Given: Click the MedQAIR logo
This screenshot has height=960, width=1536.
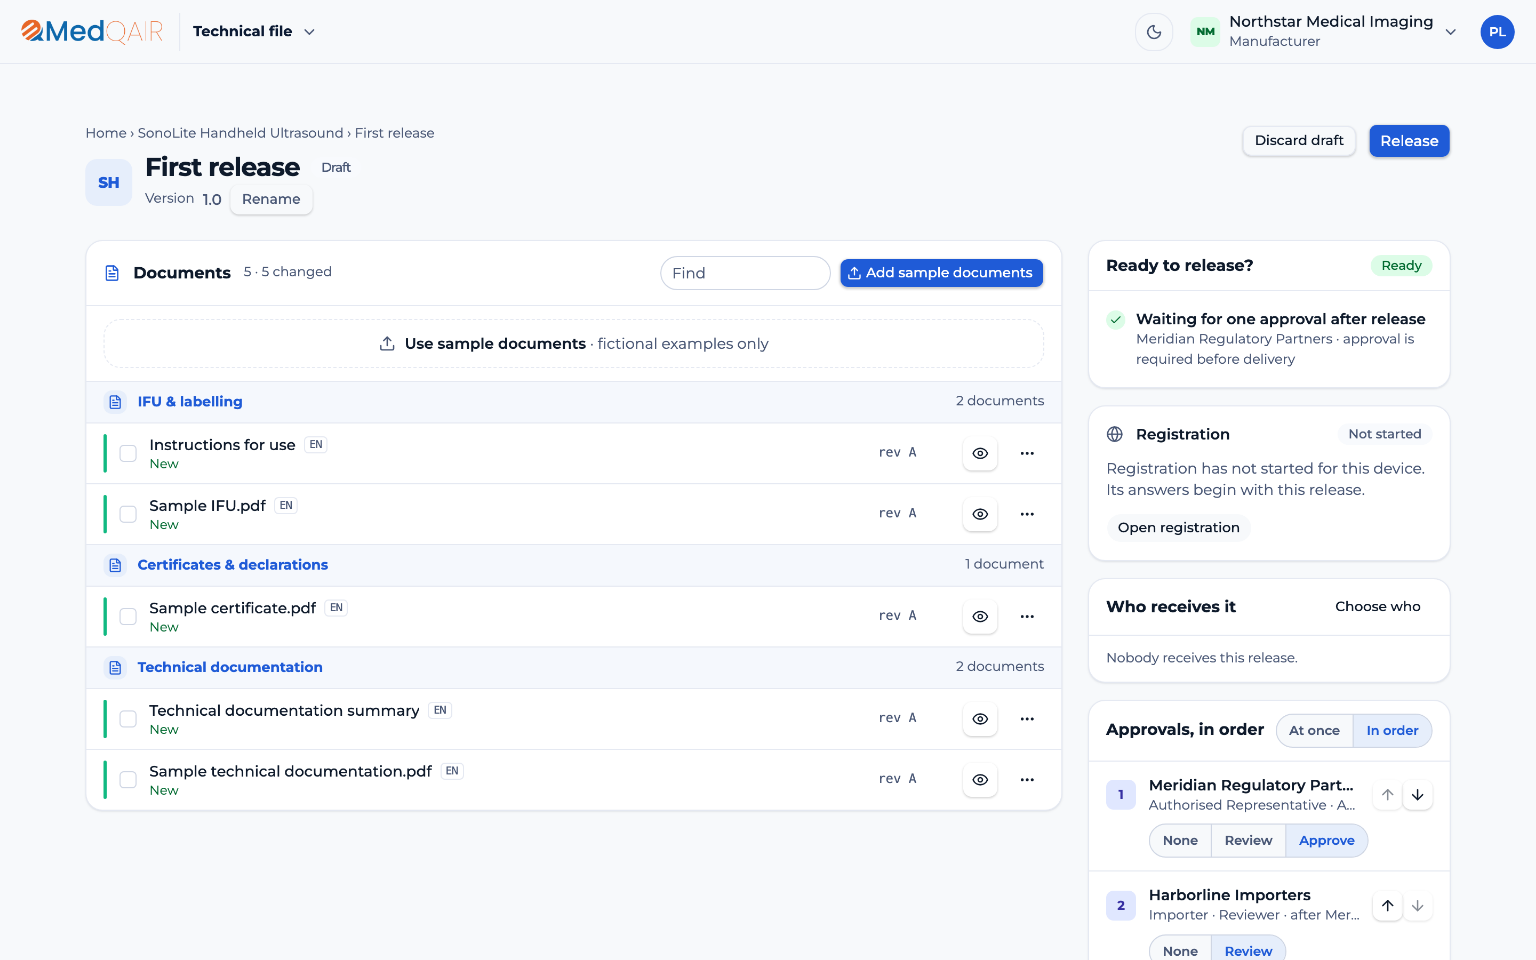Looking at the screenshot, I should click(x=92, y=32).
